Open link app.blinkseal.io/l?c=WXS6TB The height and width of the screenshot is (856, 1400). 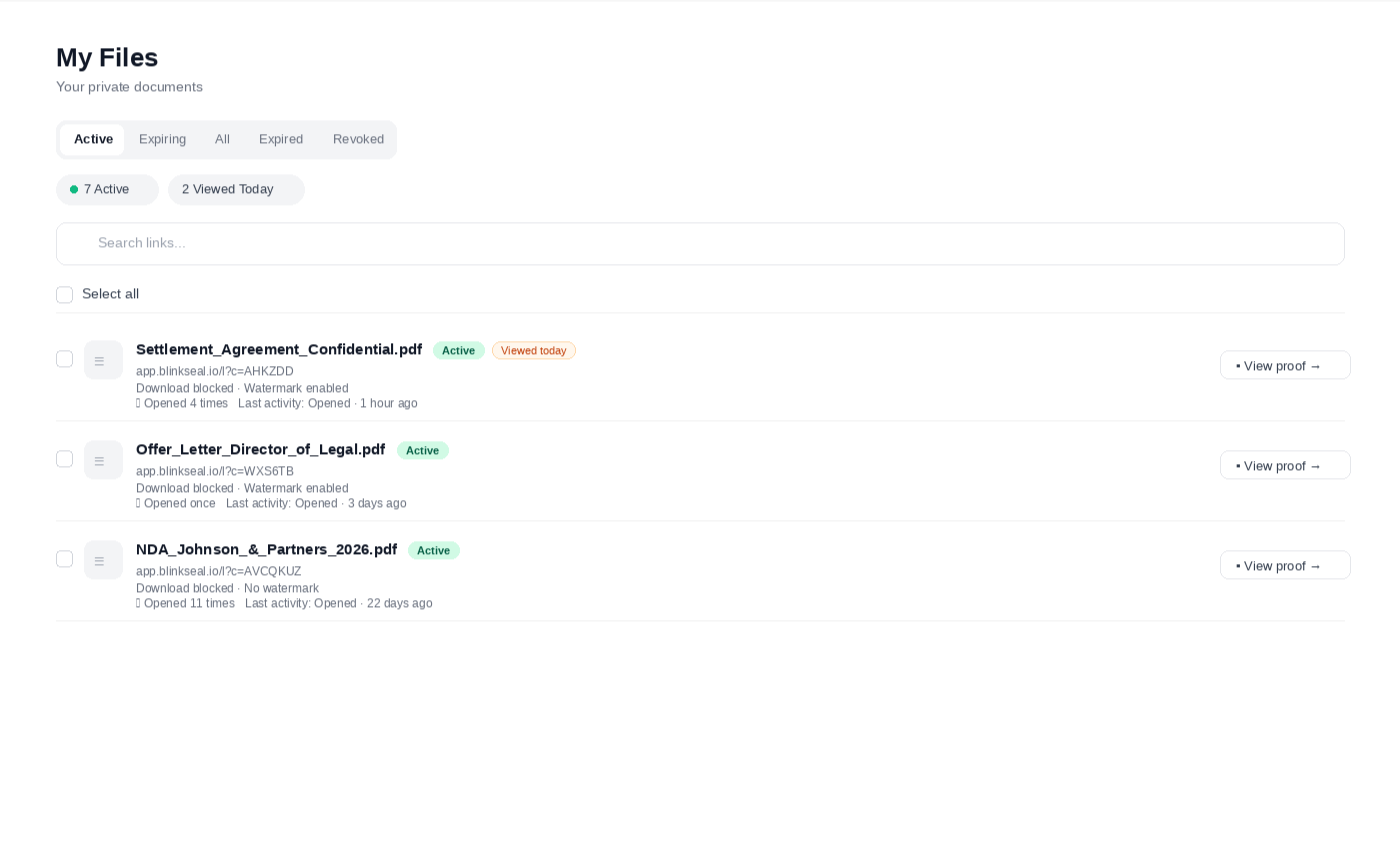tap(214, 471)
